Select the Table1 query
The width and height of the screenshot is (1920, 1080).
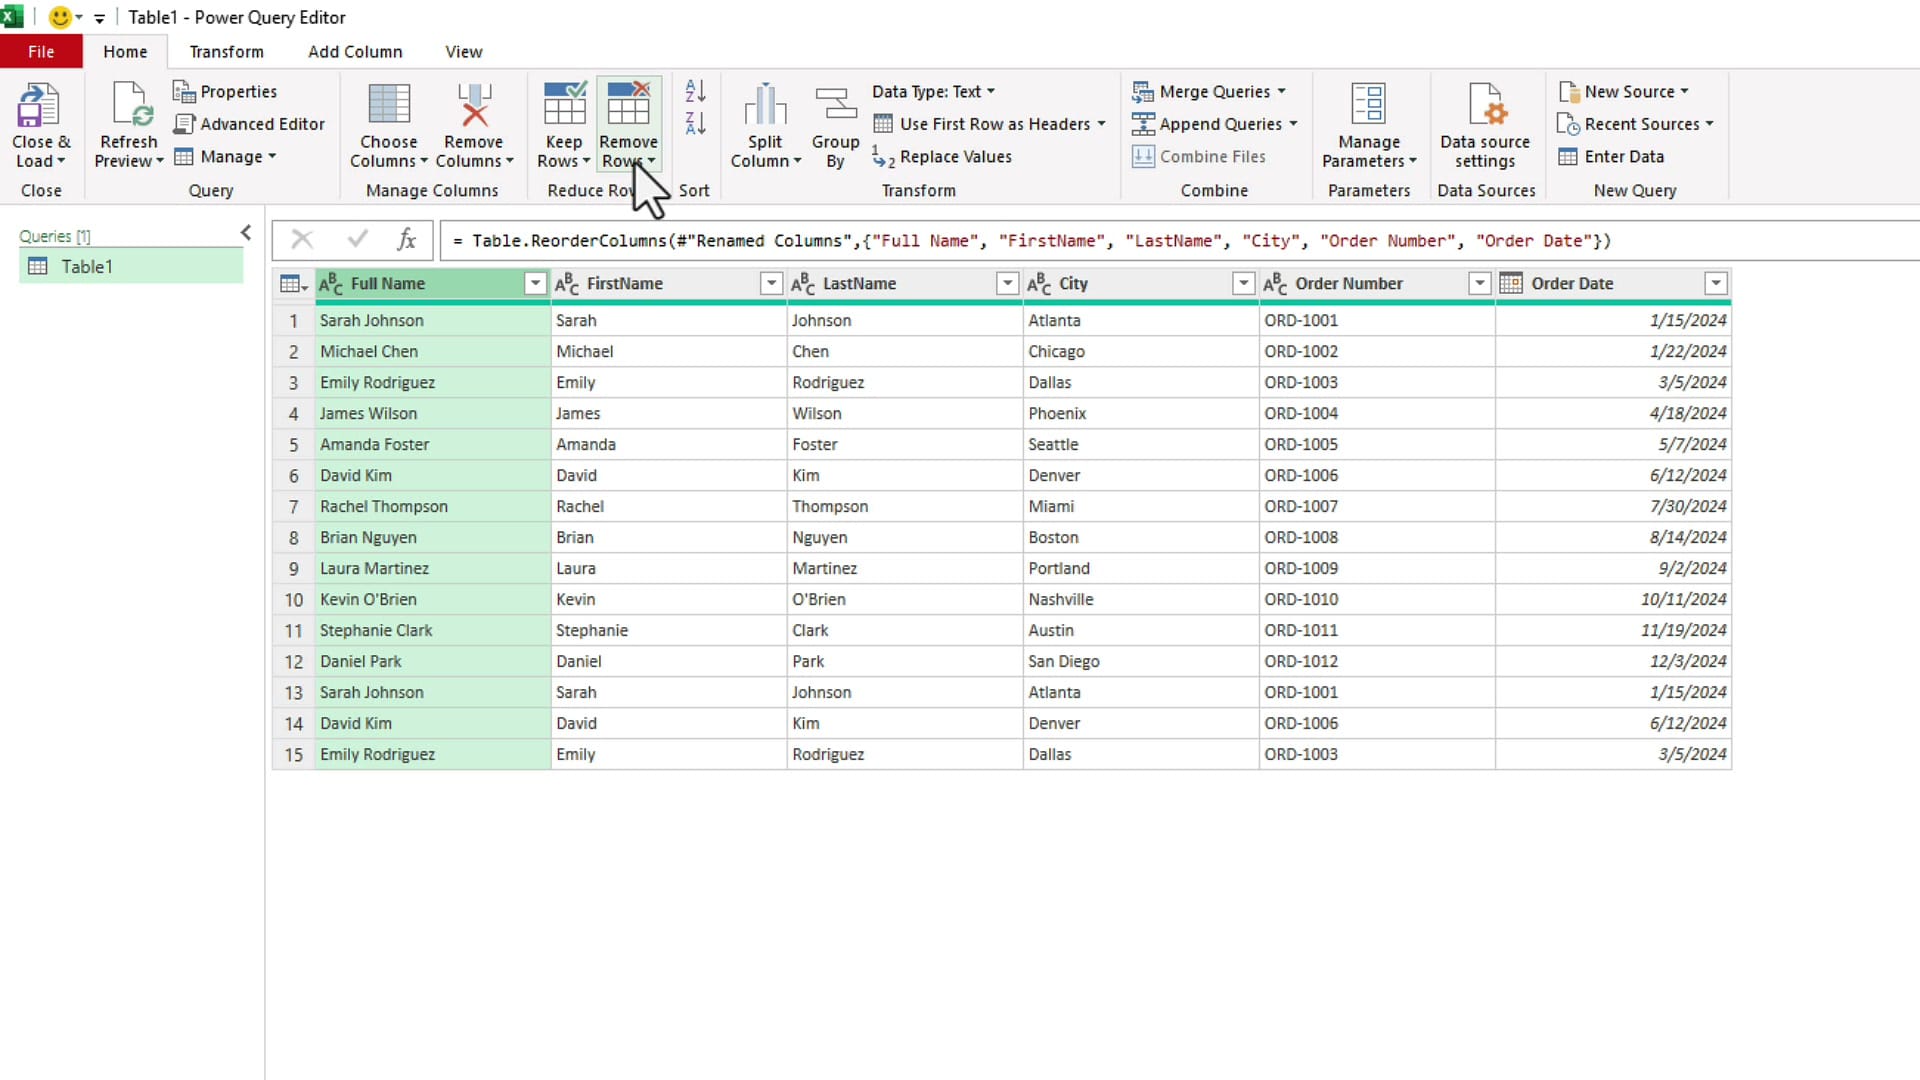tap(131, 267)
